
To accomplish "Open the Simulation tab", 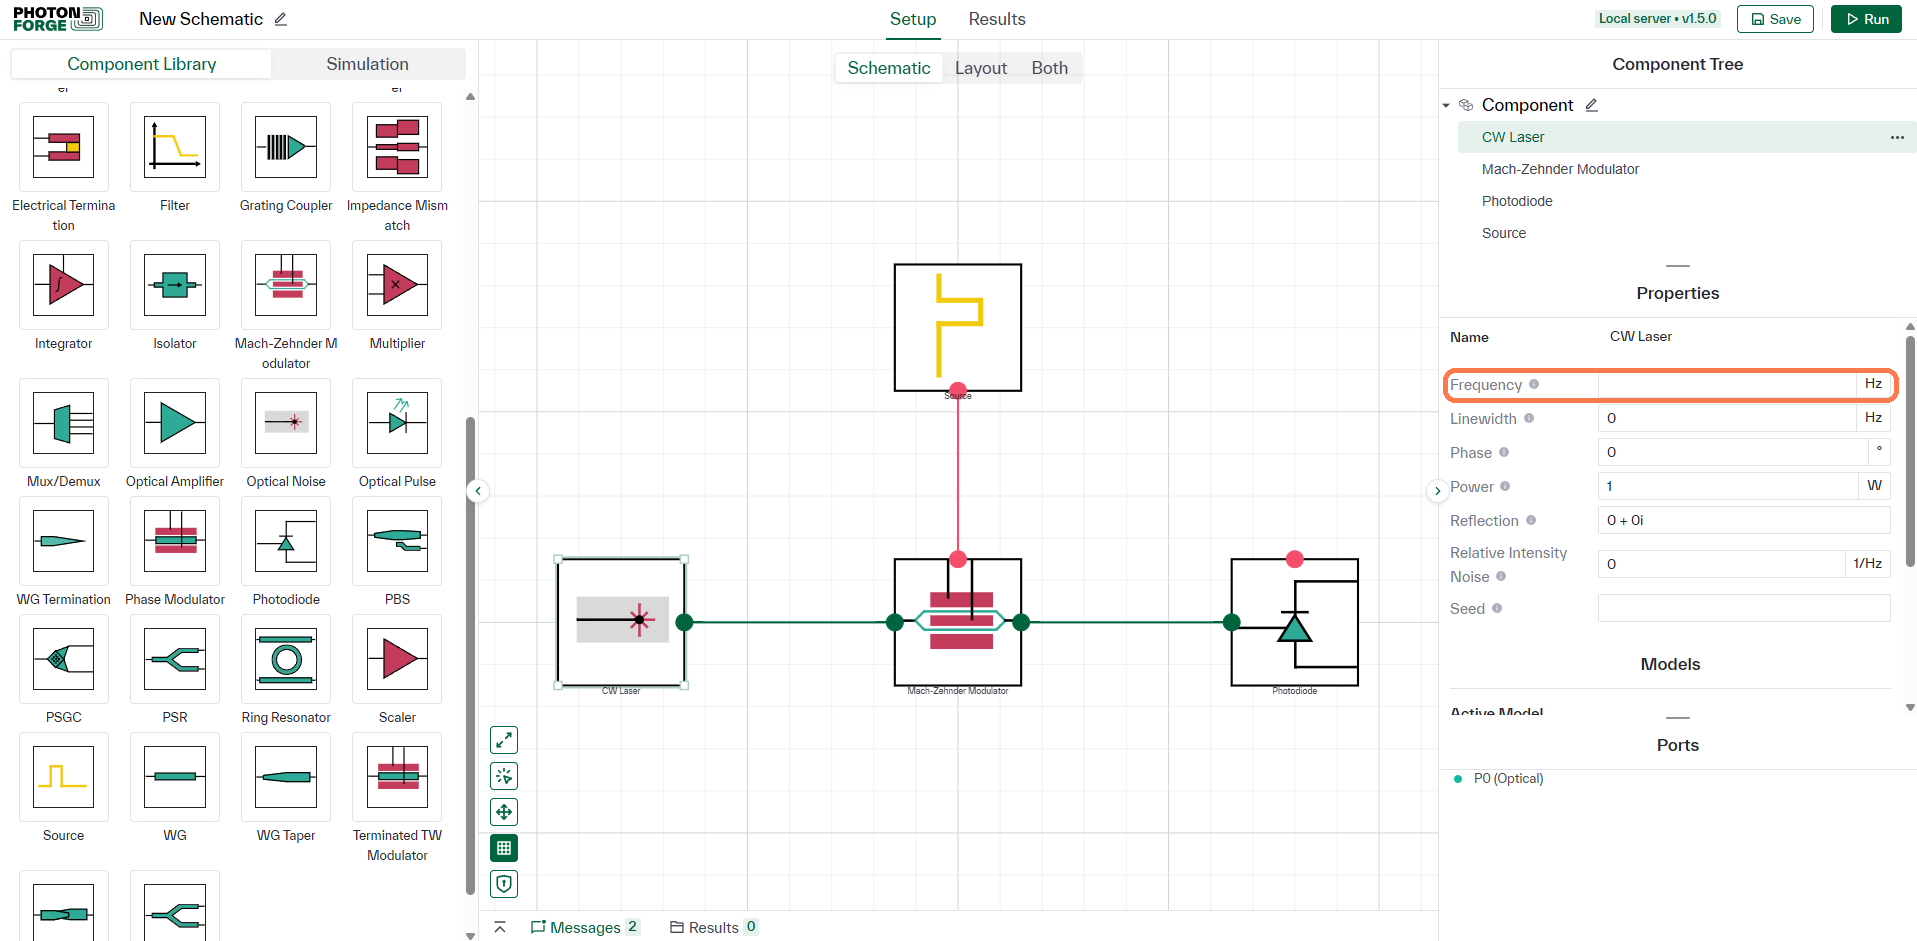I will [367, 64].
